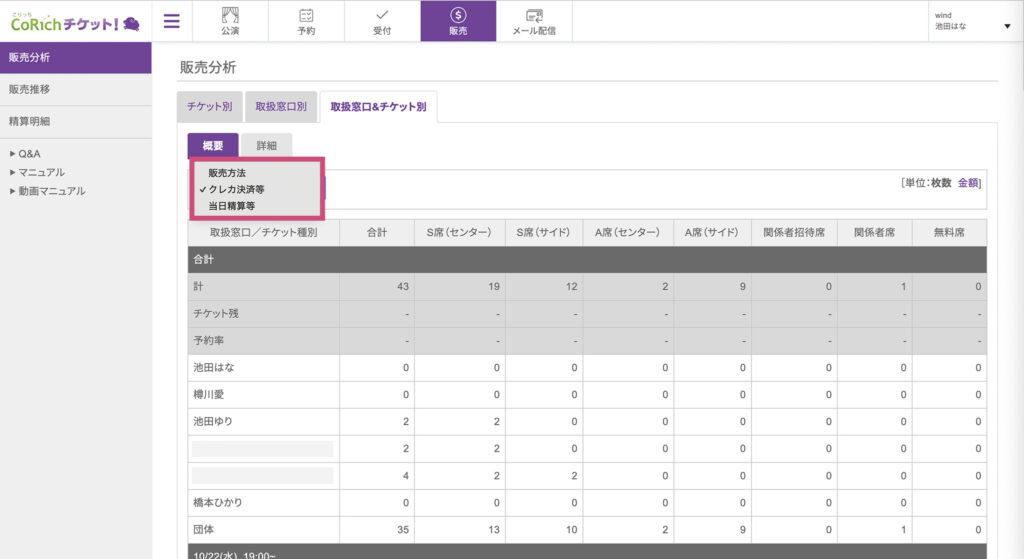Screen dimensions: 1024x559
Task: Click the CoRich Ticket logo
Action: pyautogui.click(x=75, y=21)
